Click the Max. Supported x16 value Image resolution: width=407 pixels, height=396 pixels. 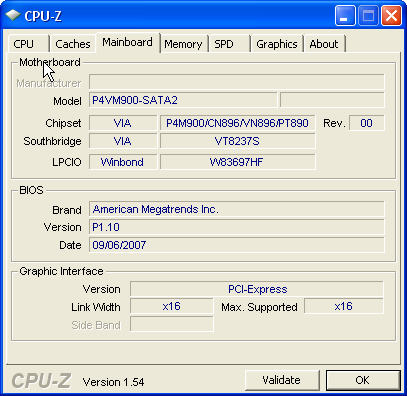[344, 306]
